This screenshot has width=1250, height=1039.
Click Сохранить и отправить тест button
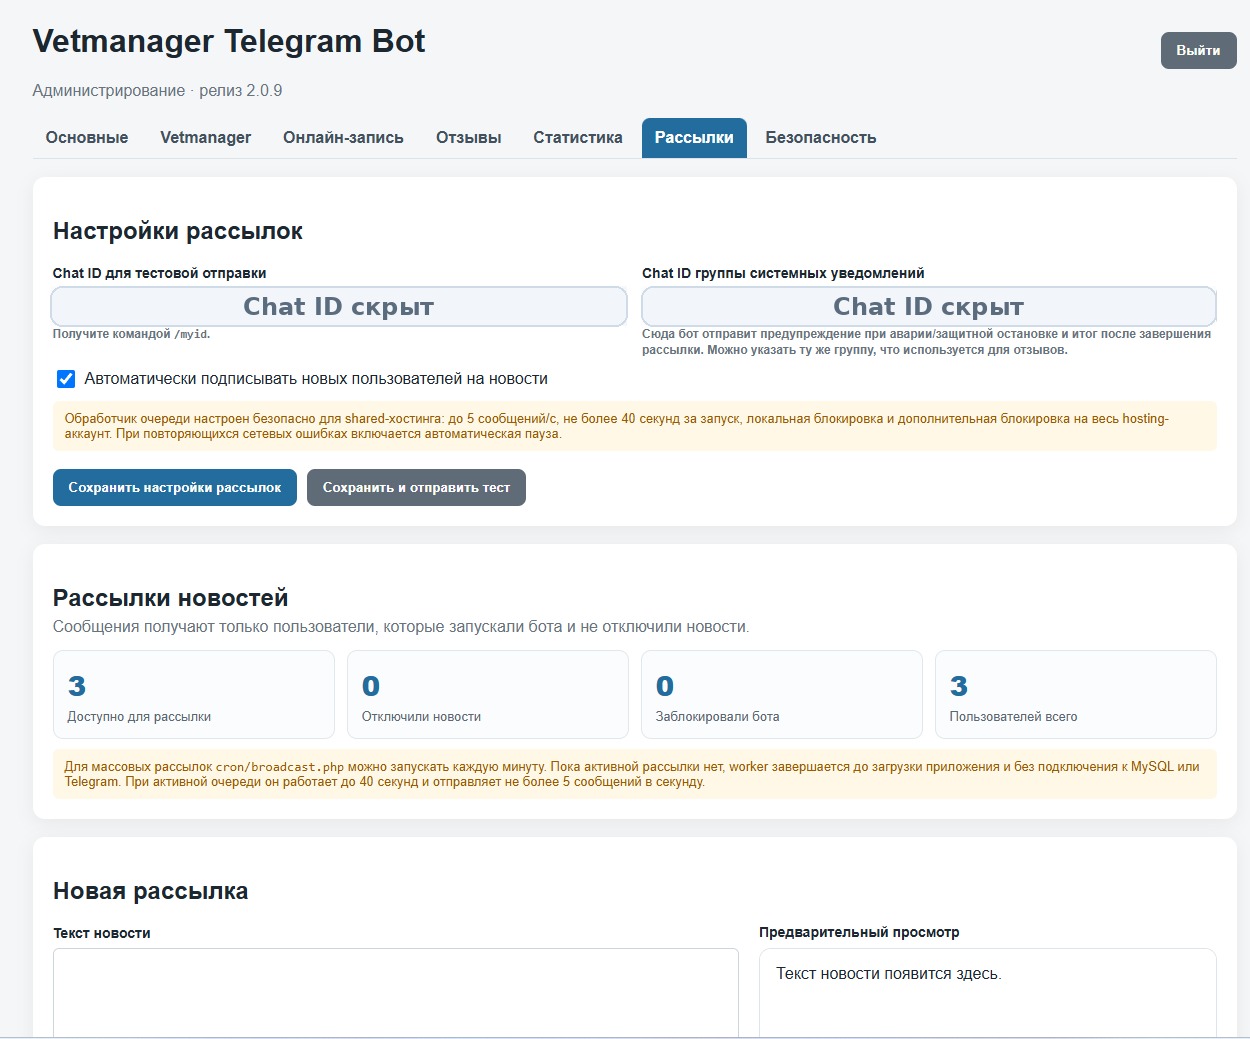[x=416, y=488]
